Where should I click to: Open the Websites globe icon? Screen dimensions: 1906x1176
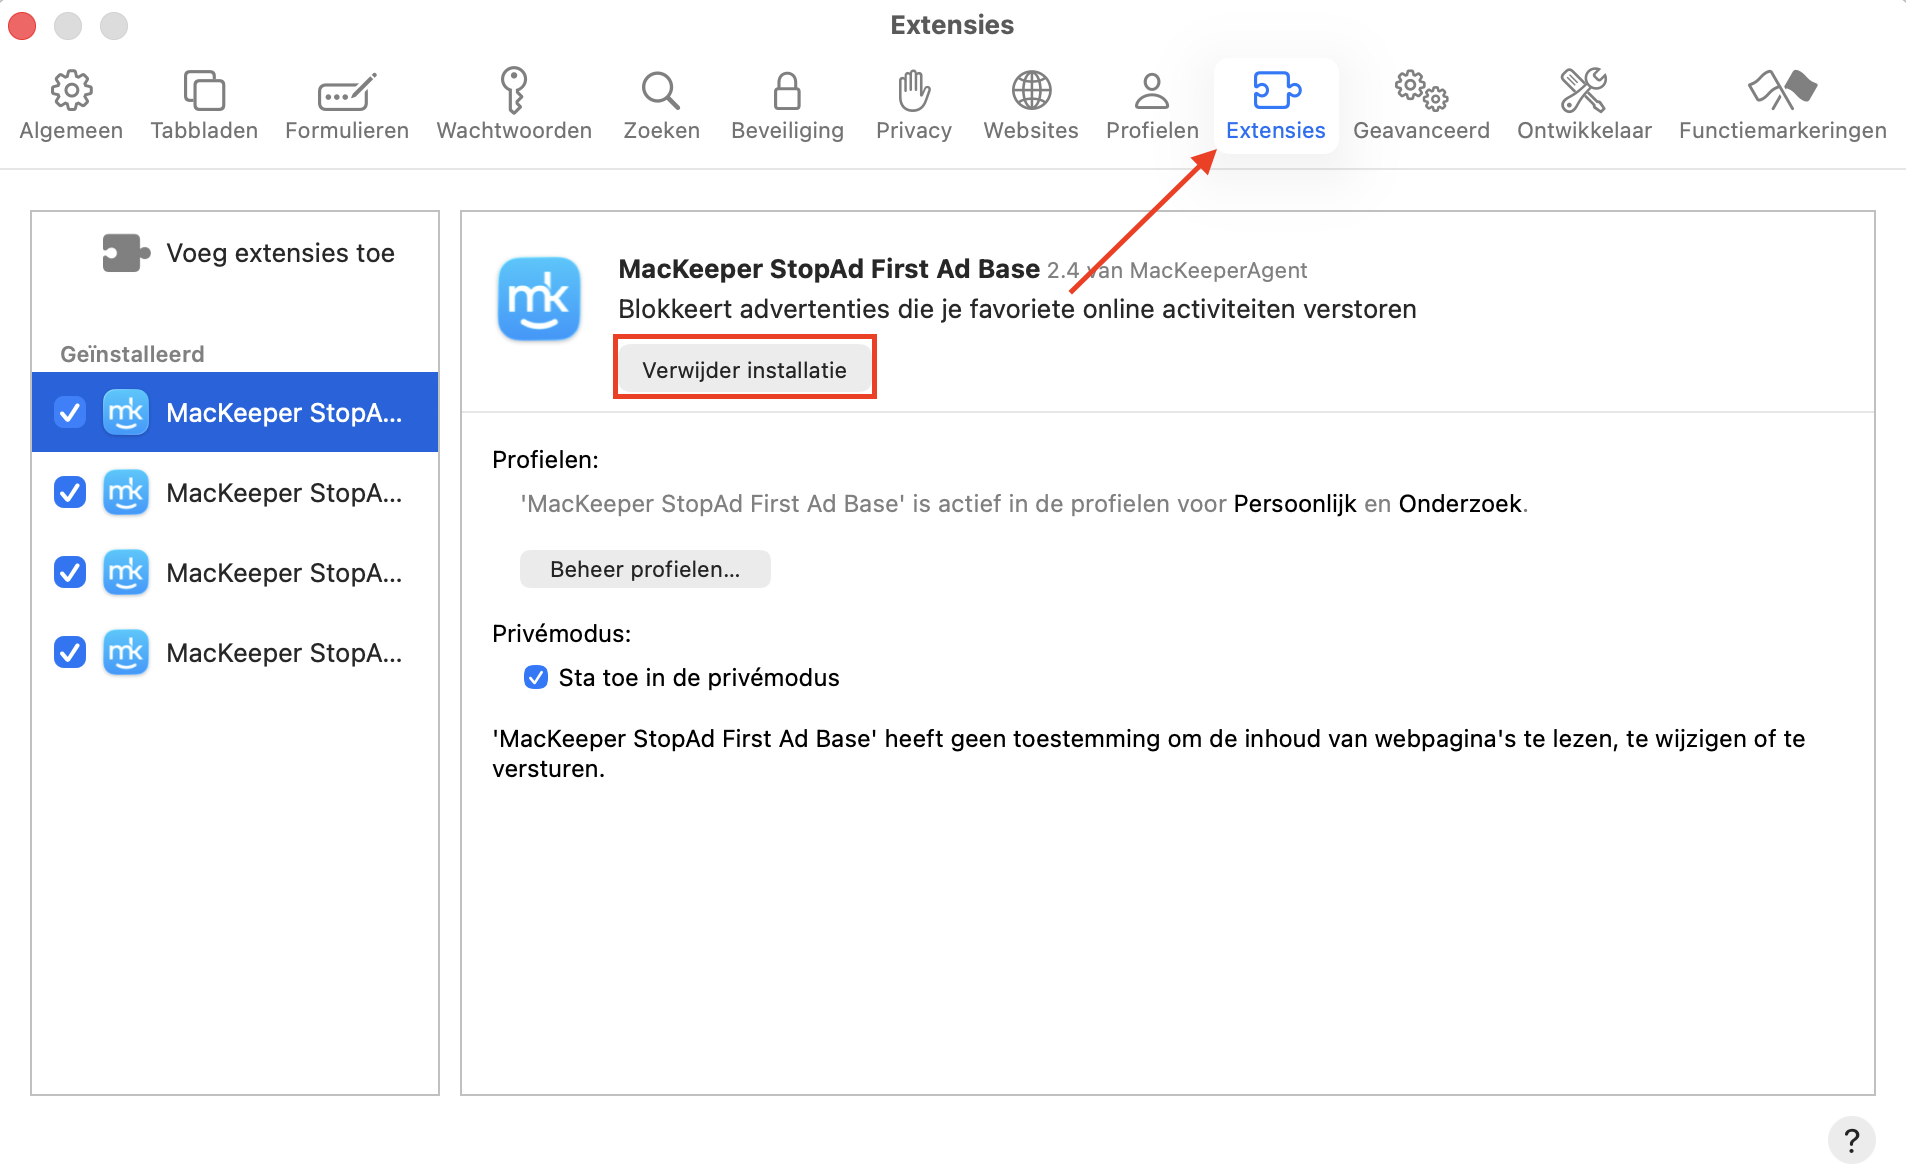coord(1031,91)
